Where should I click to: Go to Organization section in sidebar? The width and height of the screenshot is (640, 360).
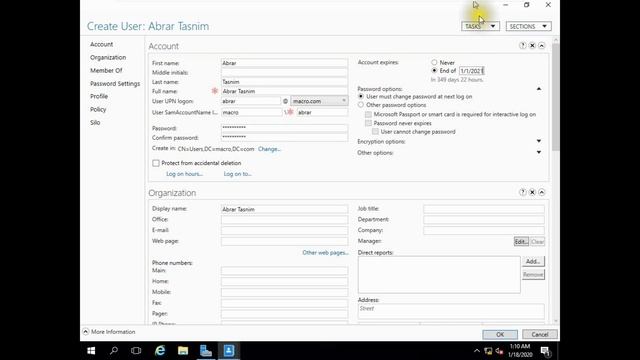click(108, 58)
